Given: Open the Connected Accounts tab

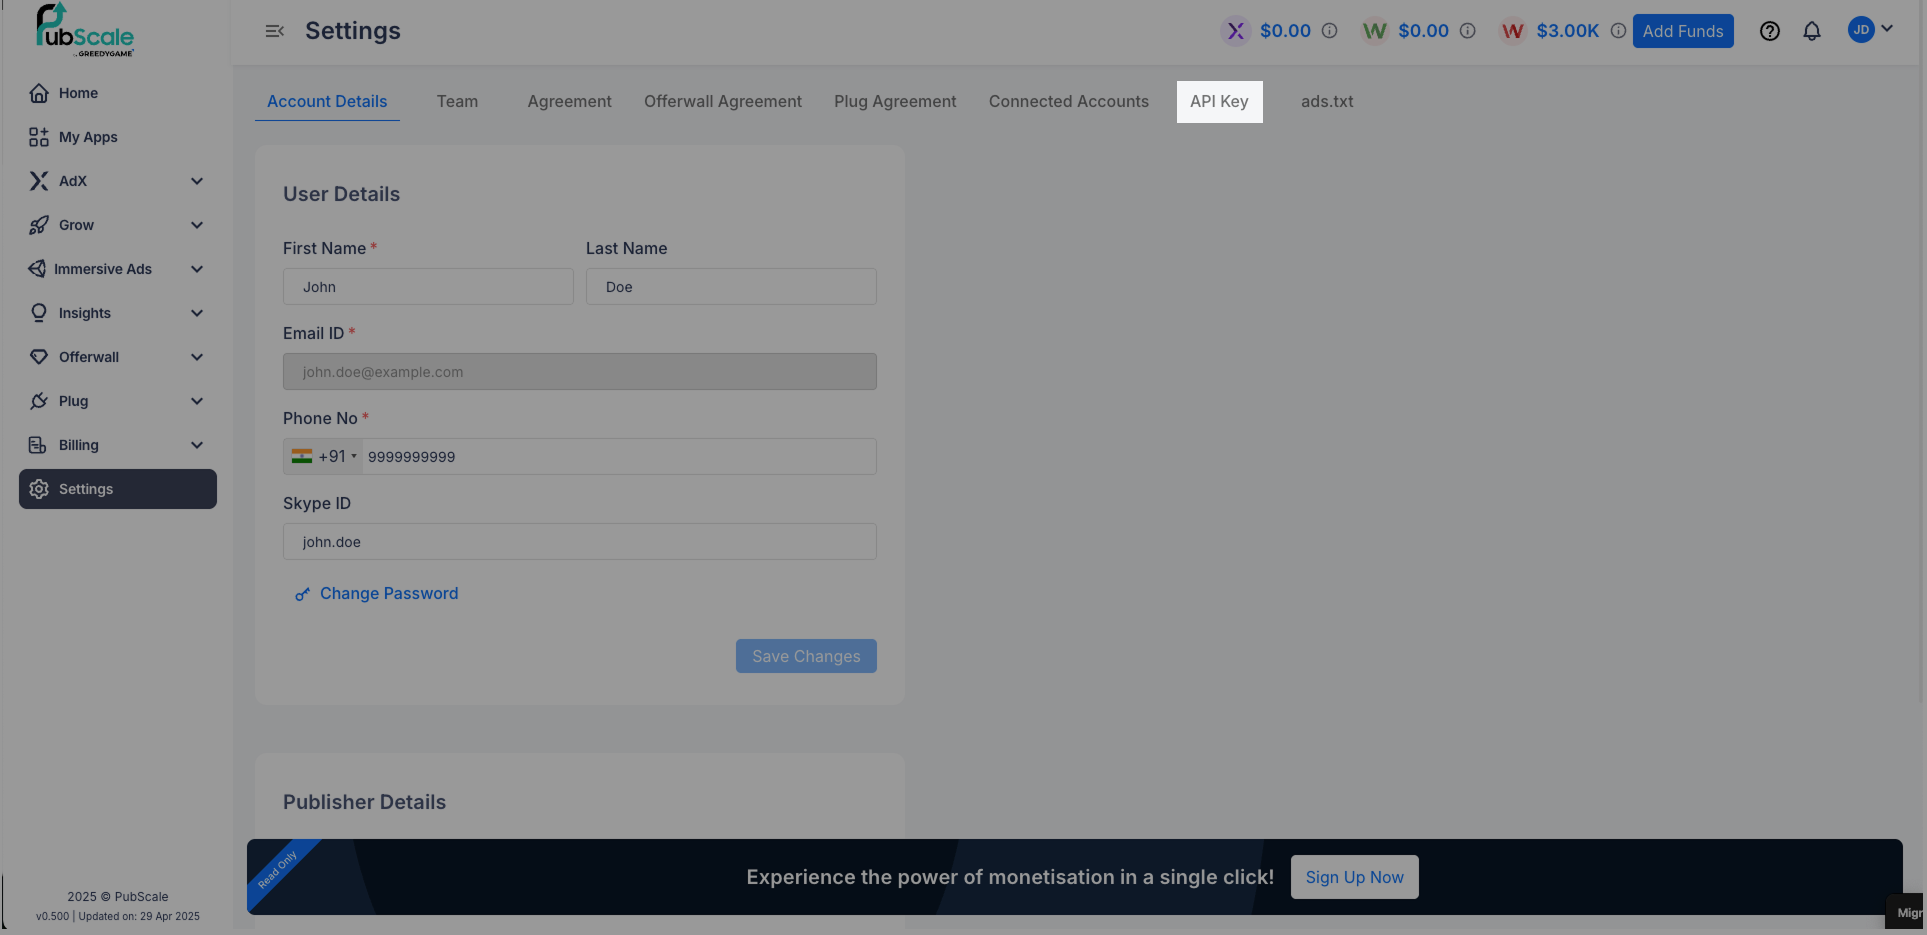Looking at the screenshot, I should pos(1068,102).
